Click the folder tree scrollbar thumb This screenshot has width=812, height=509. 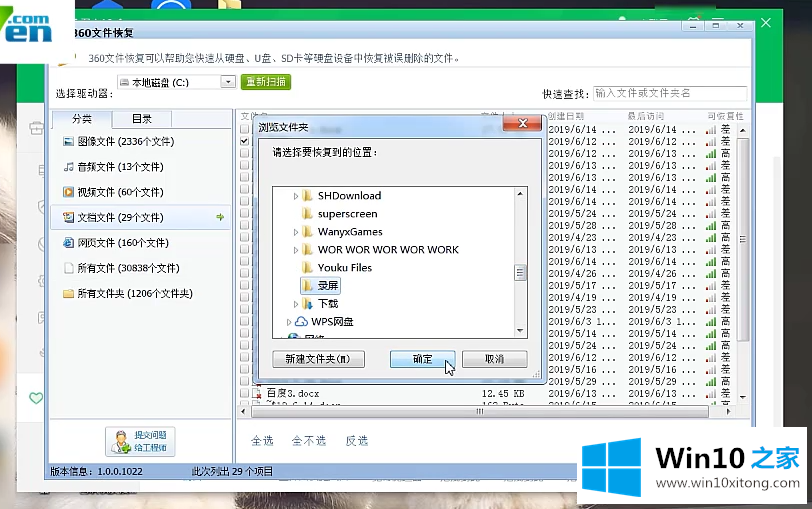(520, 272)
